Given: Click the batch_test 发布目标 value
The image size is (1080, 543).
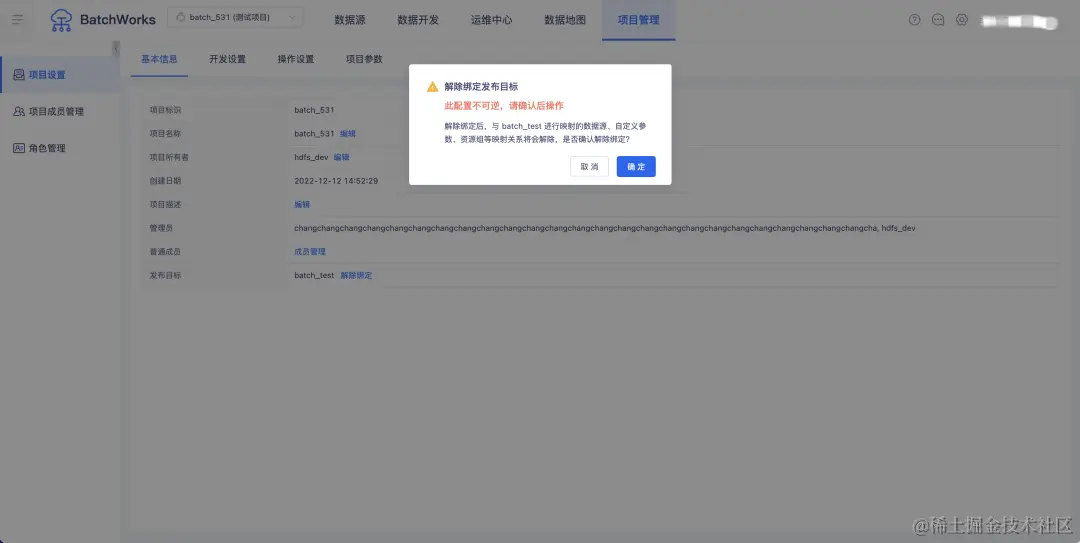Looking at the screenshot, I should (x=314, y=275).
